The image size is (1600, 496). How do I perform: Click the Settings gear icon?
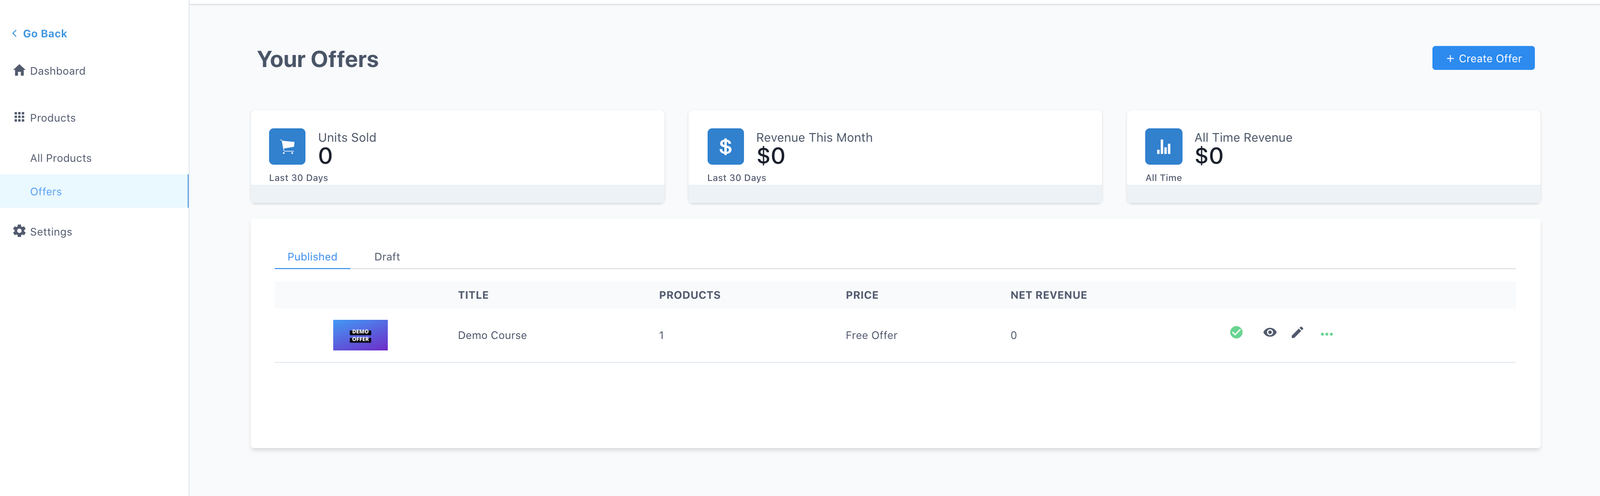tap(19, 231)
